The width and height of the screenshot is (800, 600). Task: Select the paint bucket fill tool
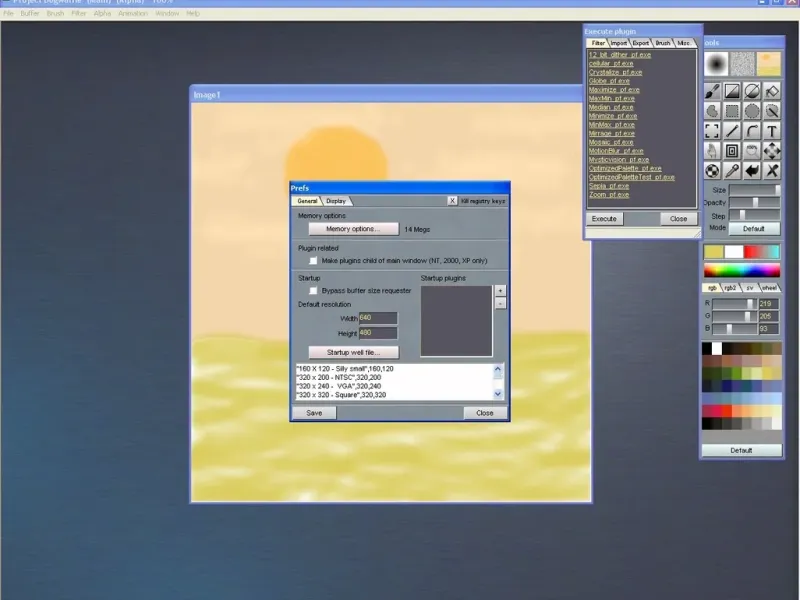(x=772, y=91)
